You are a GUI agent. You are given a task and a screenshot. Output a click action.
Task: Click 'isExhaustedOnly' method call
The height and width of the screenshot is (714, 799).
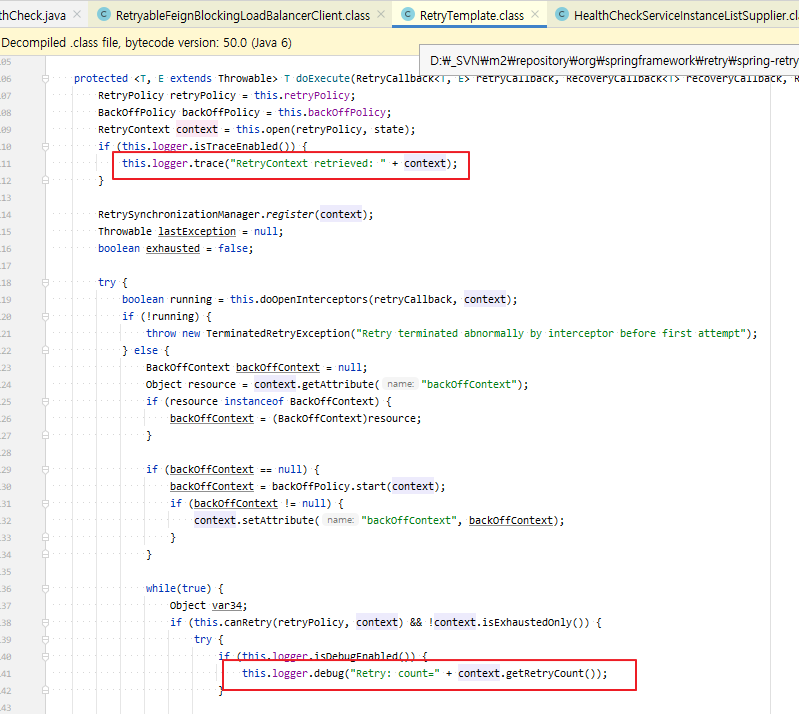point(526,622)
